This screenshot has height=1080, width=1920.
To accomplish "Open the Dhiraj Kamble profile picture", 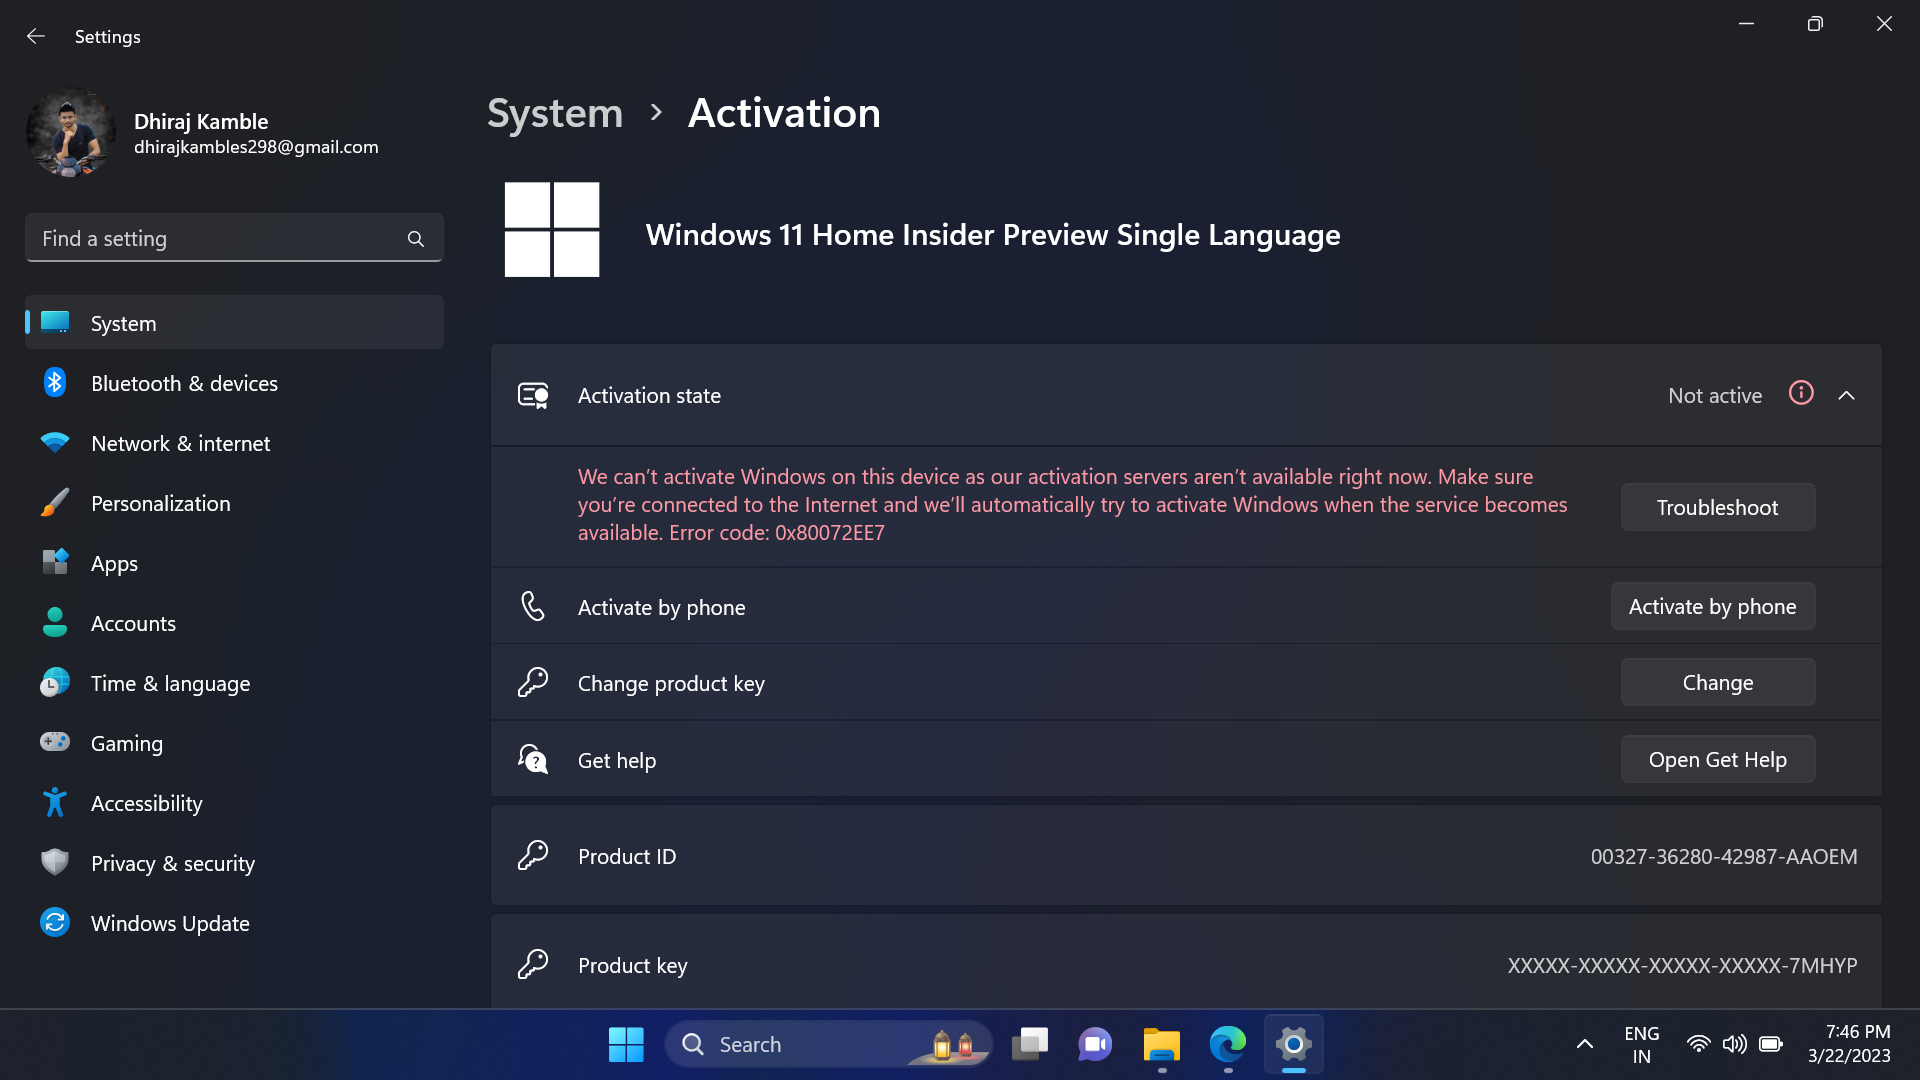I will tap(71, 133).
